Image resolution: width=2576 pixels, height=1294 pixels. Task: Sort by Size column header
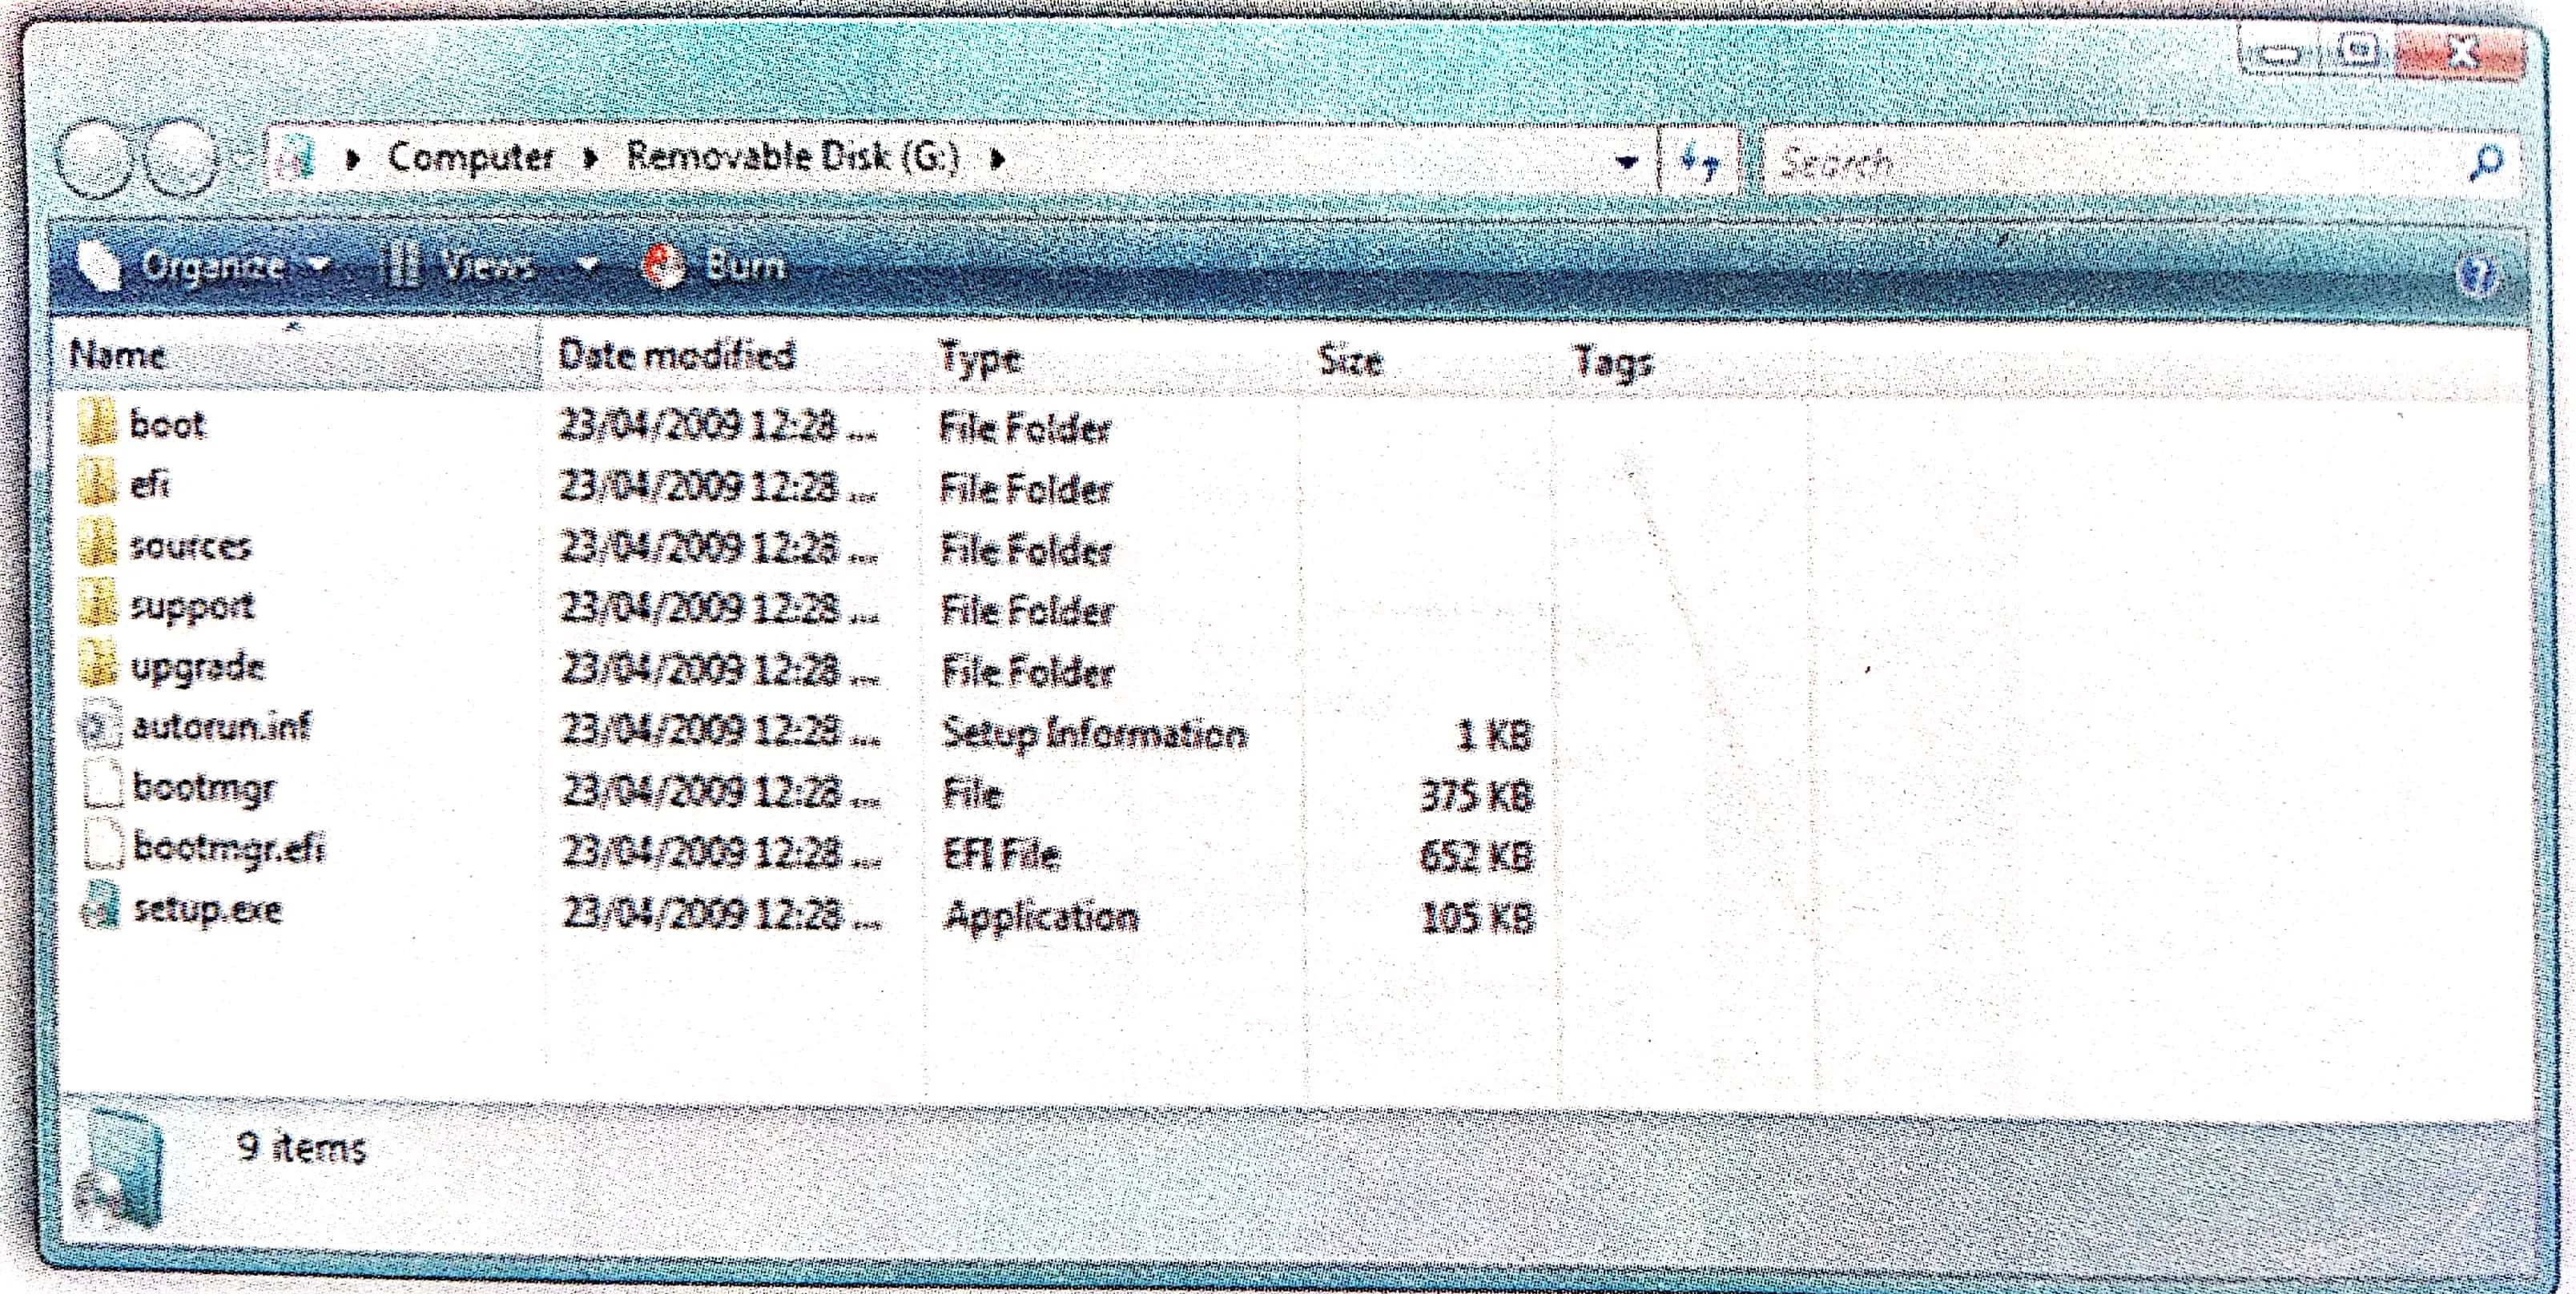(x=1350, y=360)
